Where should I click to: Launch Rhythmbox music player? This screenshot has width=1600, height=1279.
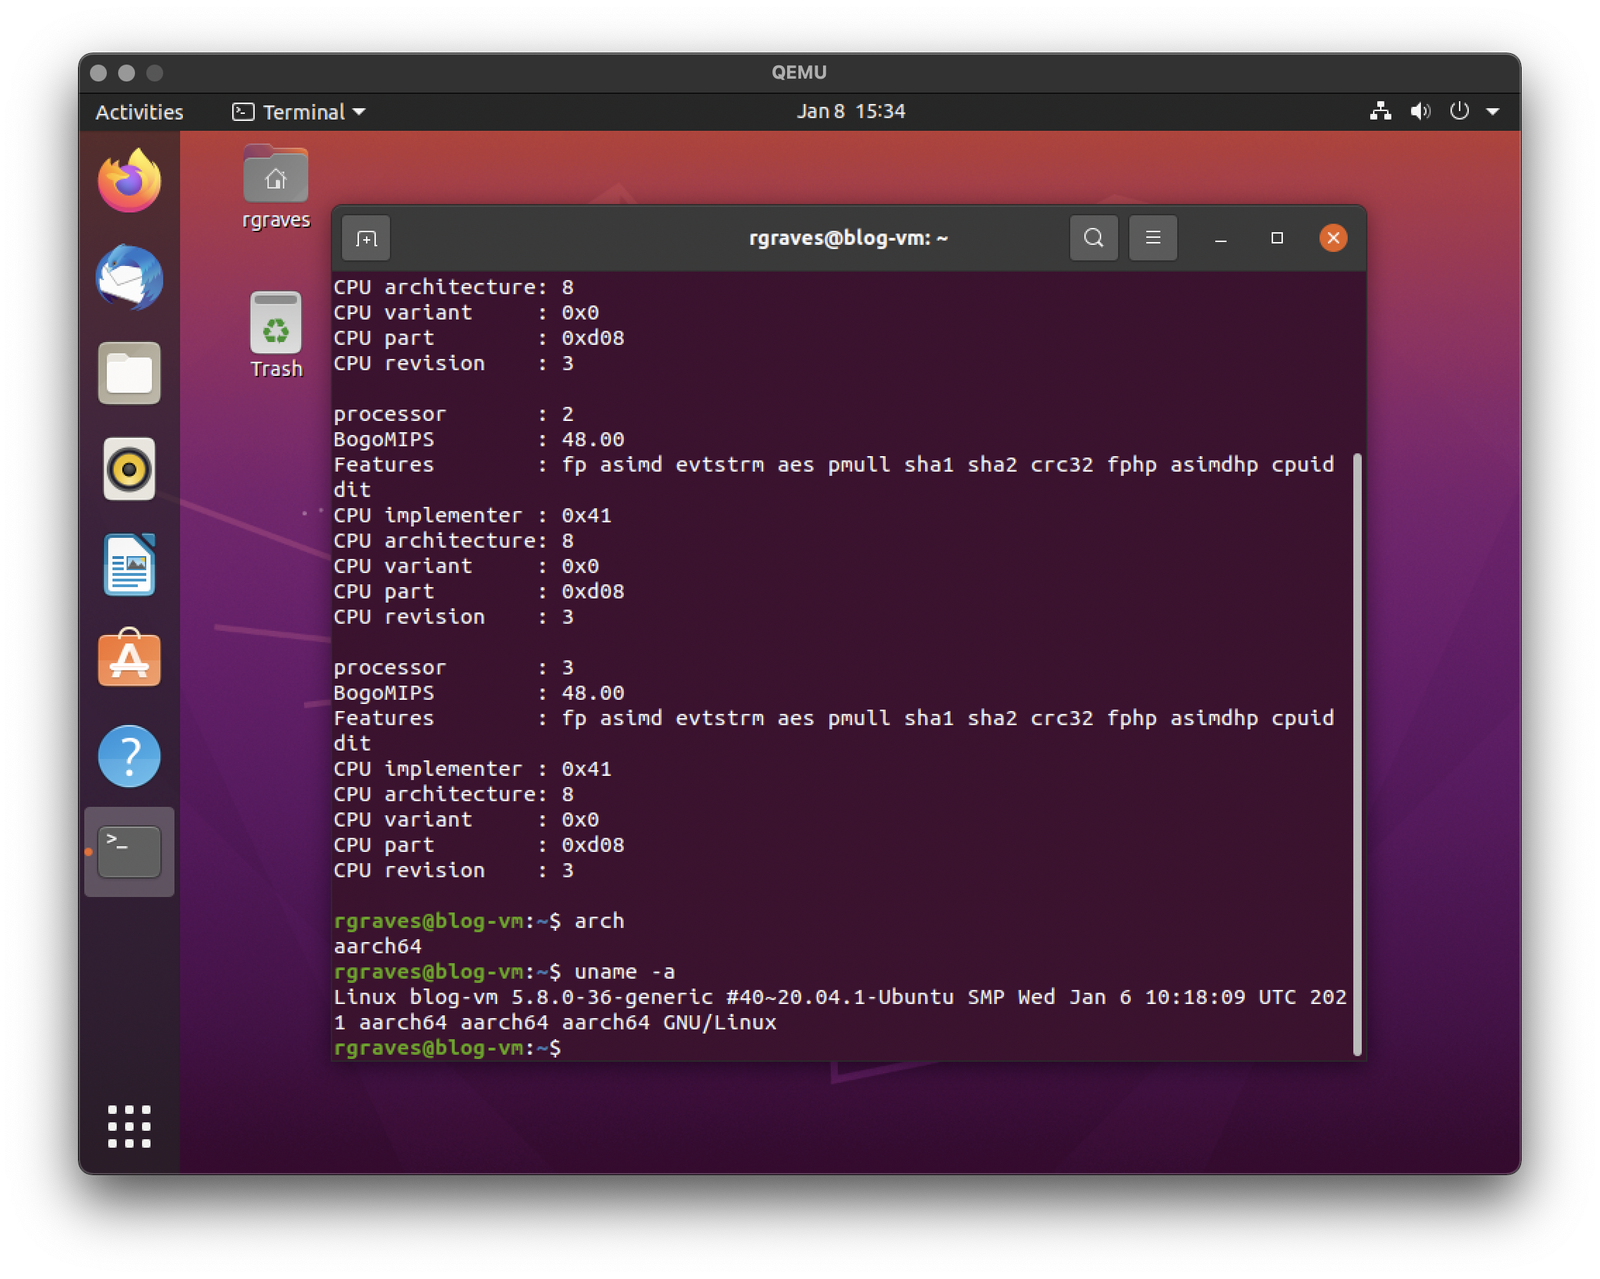(129, 469)
